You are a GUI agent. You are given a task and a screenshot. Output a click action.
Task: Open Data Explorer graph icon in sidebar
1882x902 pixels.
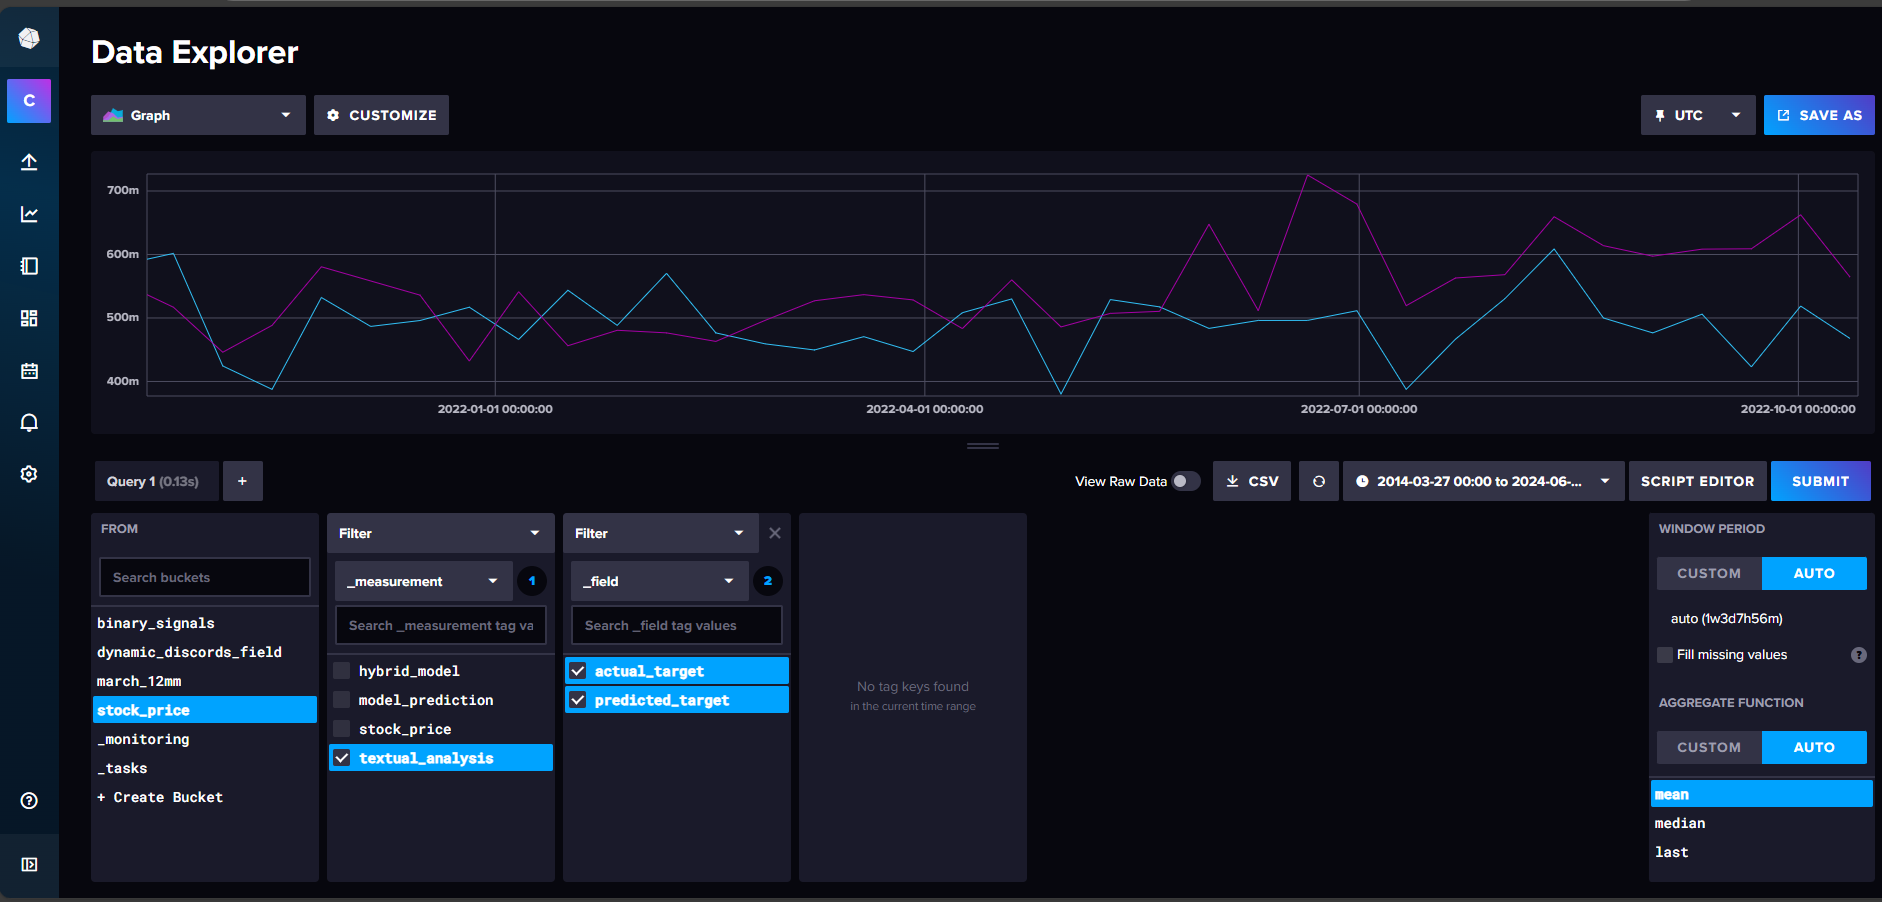[29, 214]
